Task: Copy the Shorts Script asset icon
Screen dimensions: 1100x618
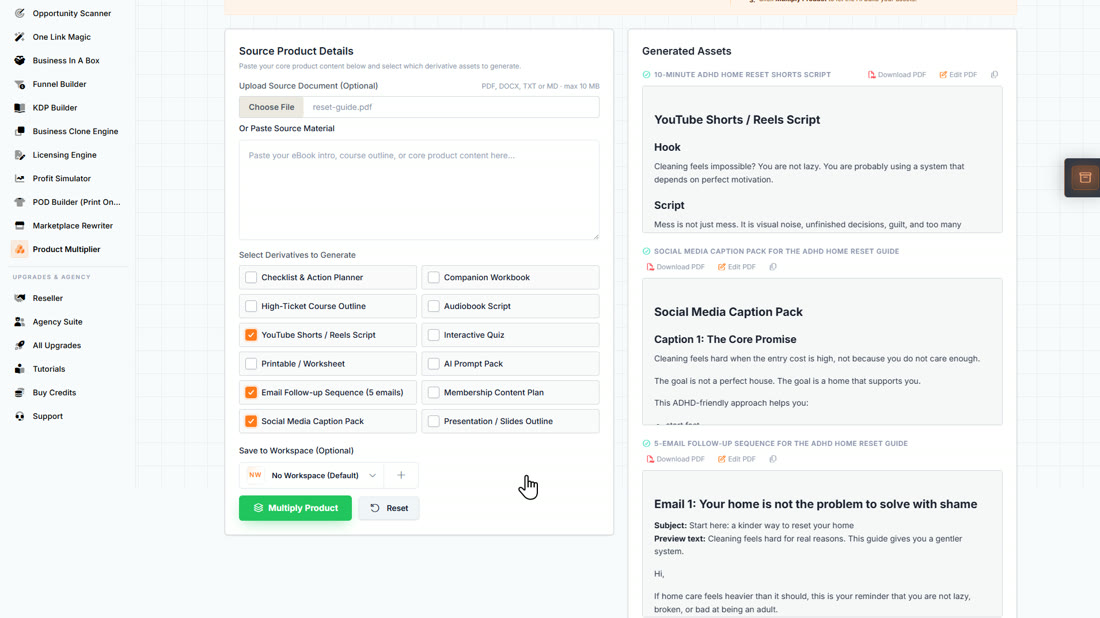Action: point(994,74)
